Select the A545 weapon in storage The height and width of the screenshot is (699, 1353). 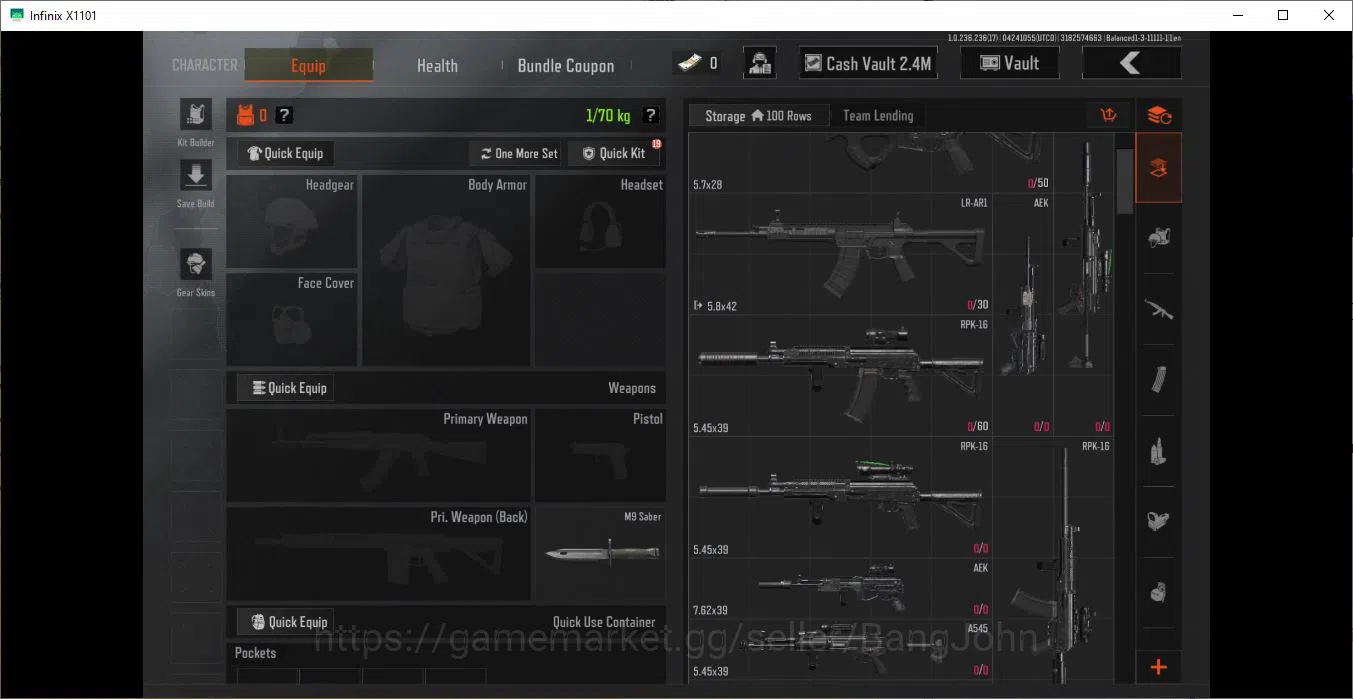(x=840, y=650)
